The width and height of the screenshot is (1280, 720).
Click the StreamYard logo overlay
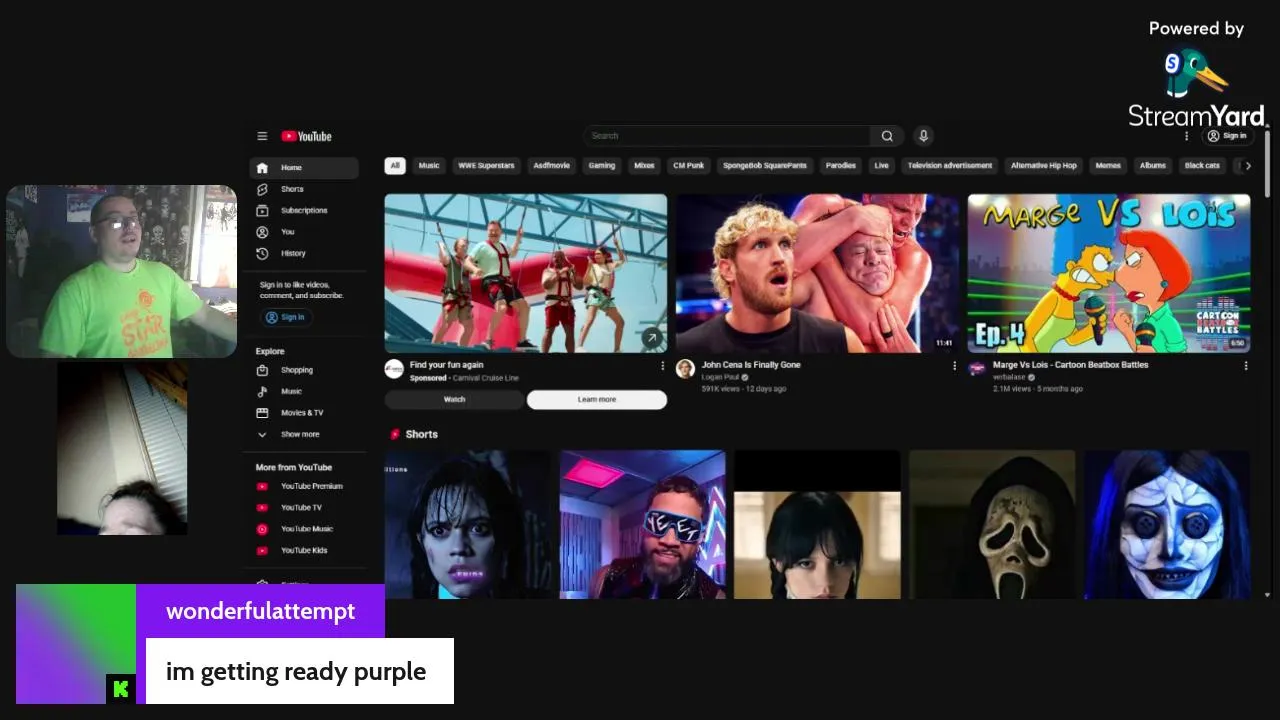tap(1197, 88)
